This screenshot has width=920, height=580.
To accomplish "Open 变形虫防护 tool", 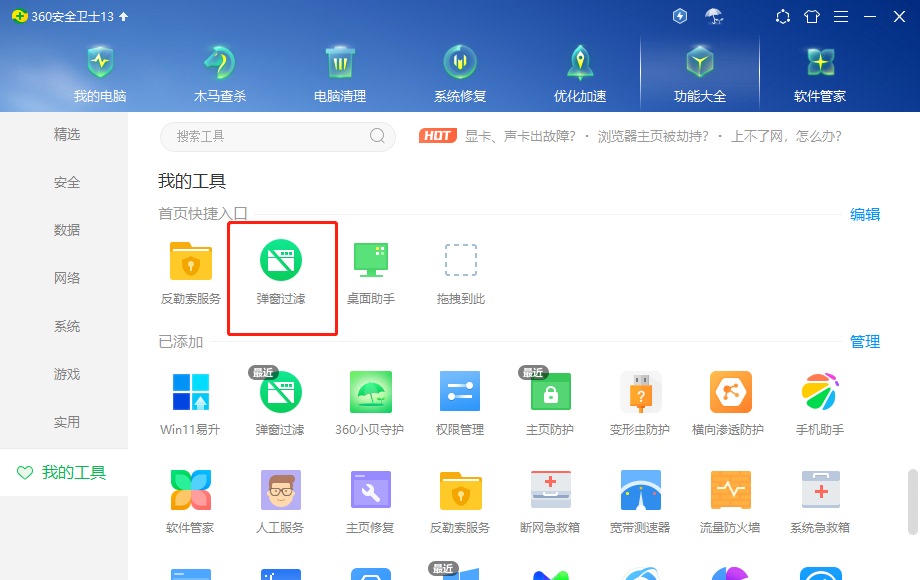I will (x=640, y=404).
